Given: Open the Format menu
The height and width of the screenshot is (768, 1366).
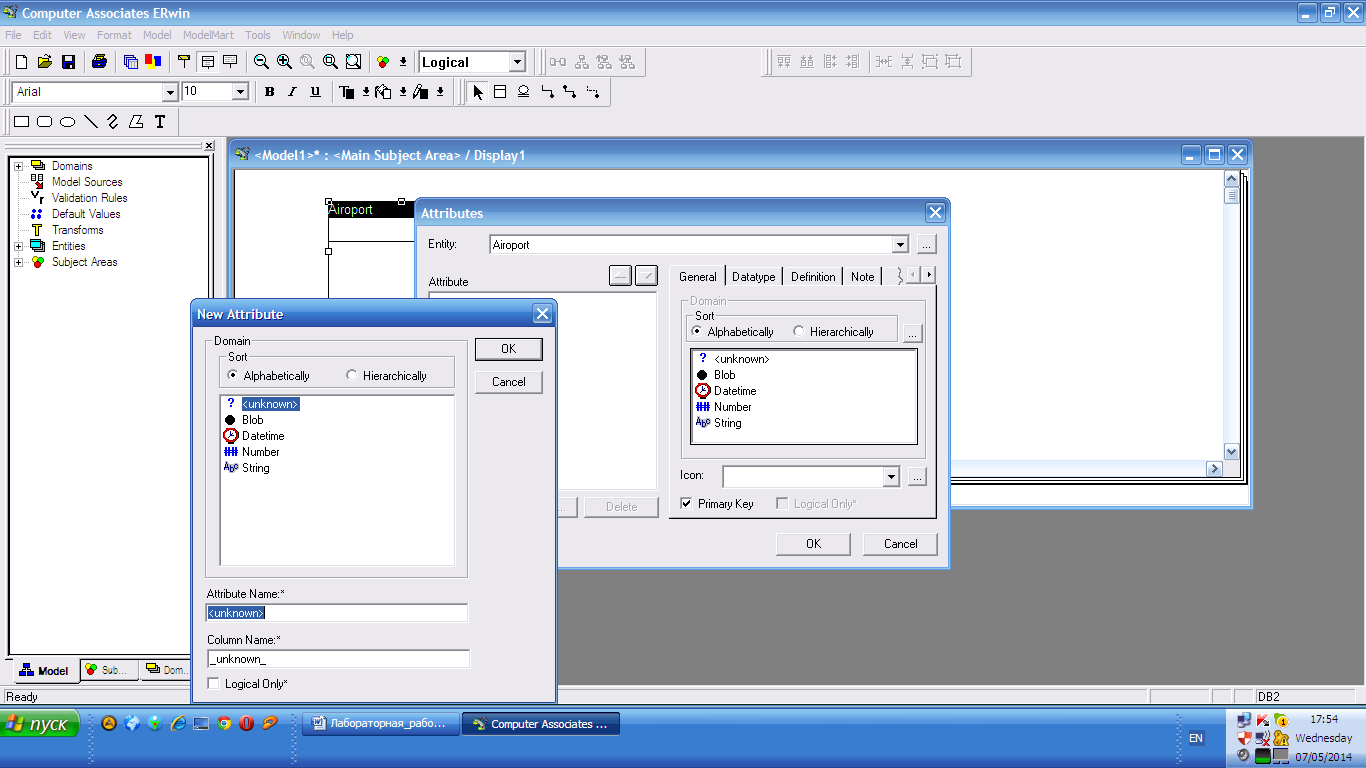Looking at the screenshot, I should [114, 35].
